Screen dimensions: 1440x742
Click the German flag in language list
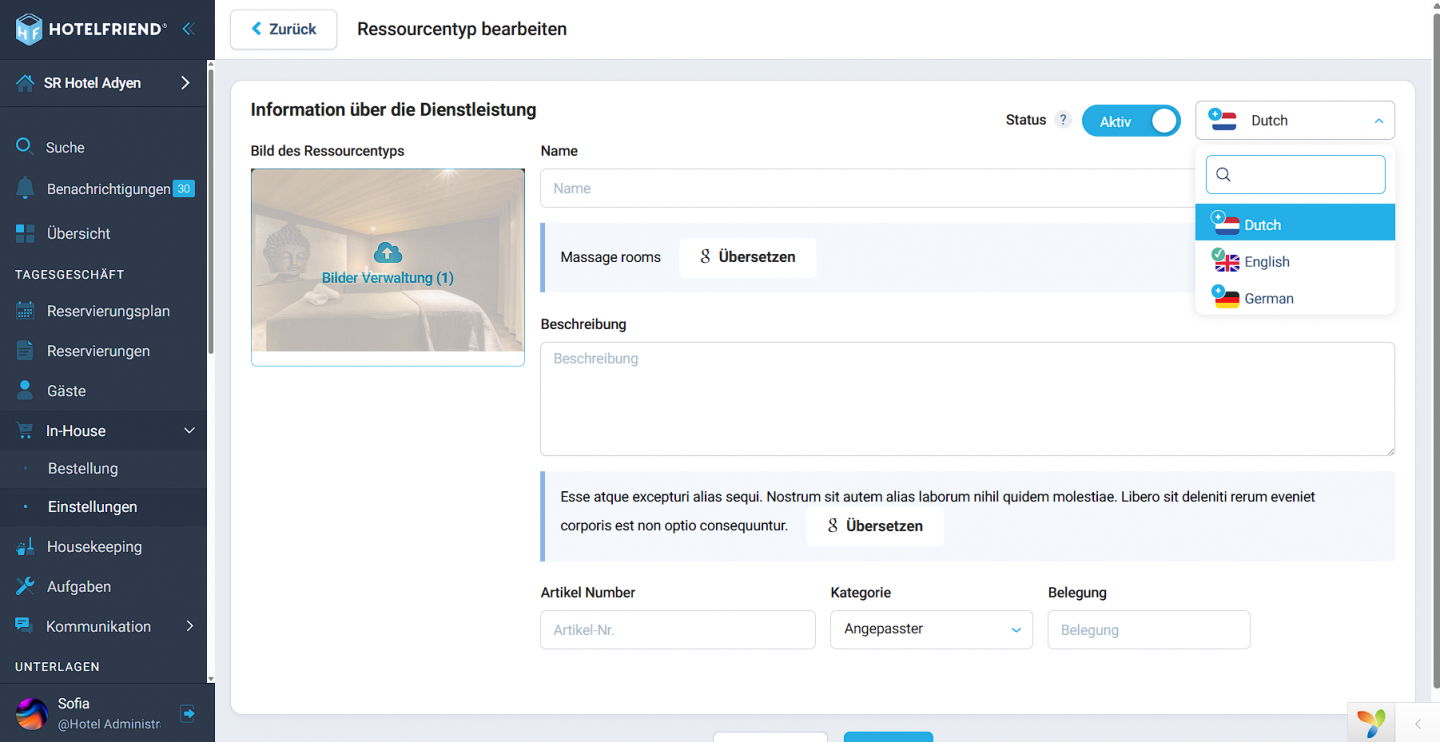pyautogui.click(x=1226, y=298)
